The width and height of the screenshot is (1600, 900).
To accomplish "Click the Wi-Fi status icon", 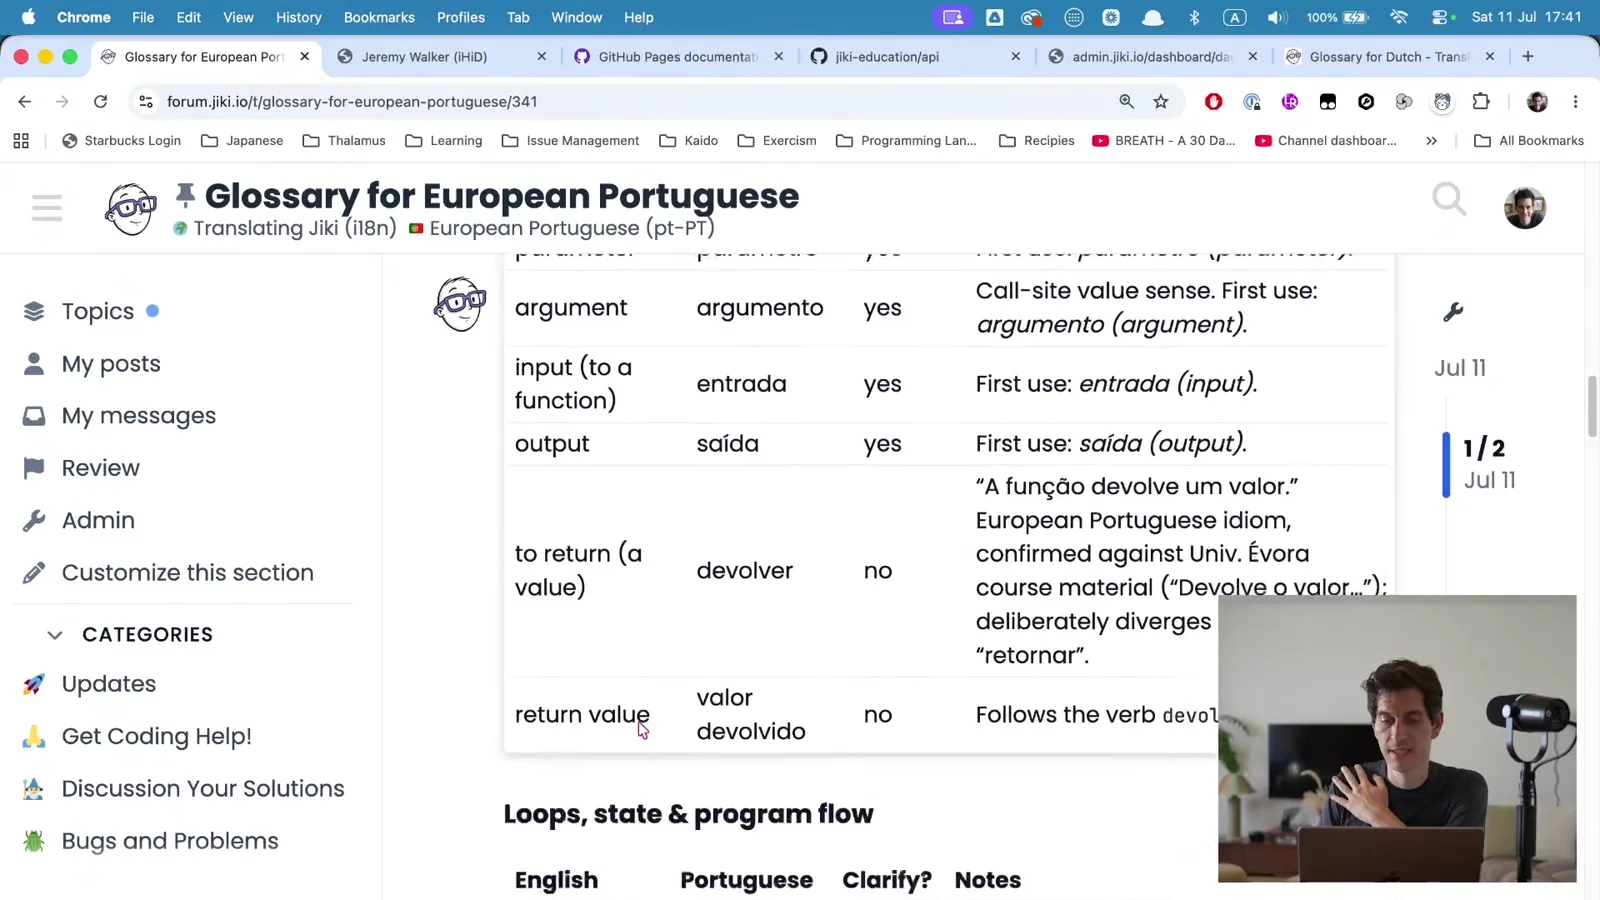I will pyautogui.click(x=1399, y=17).
